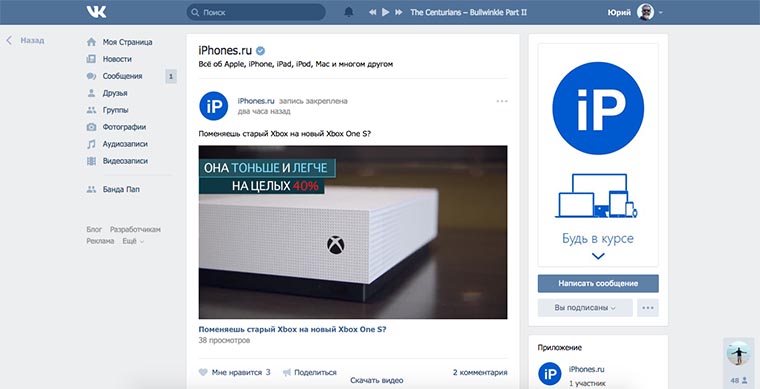
Task: Like the post with the heart icon
Action: pos(204,373)
